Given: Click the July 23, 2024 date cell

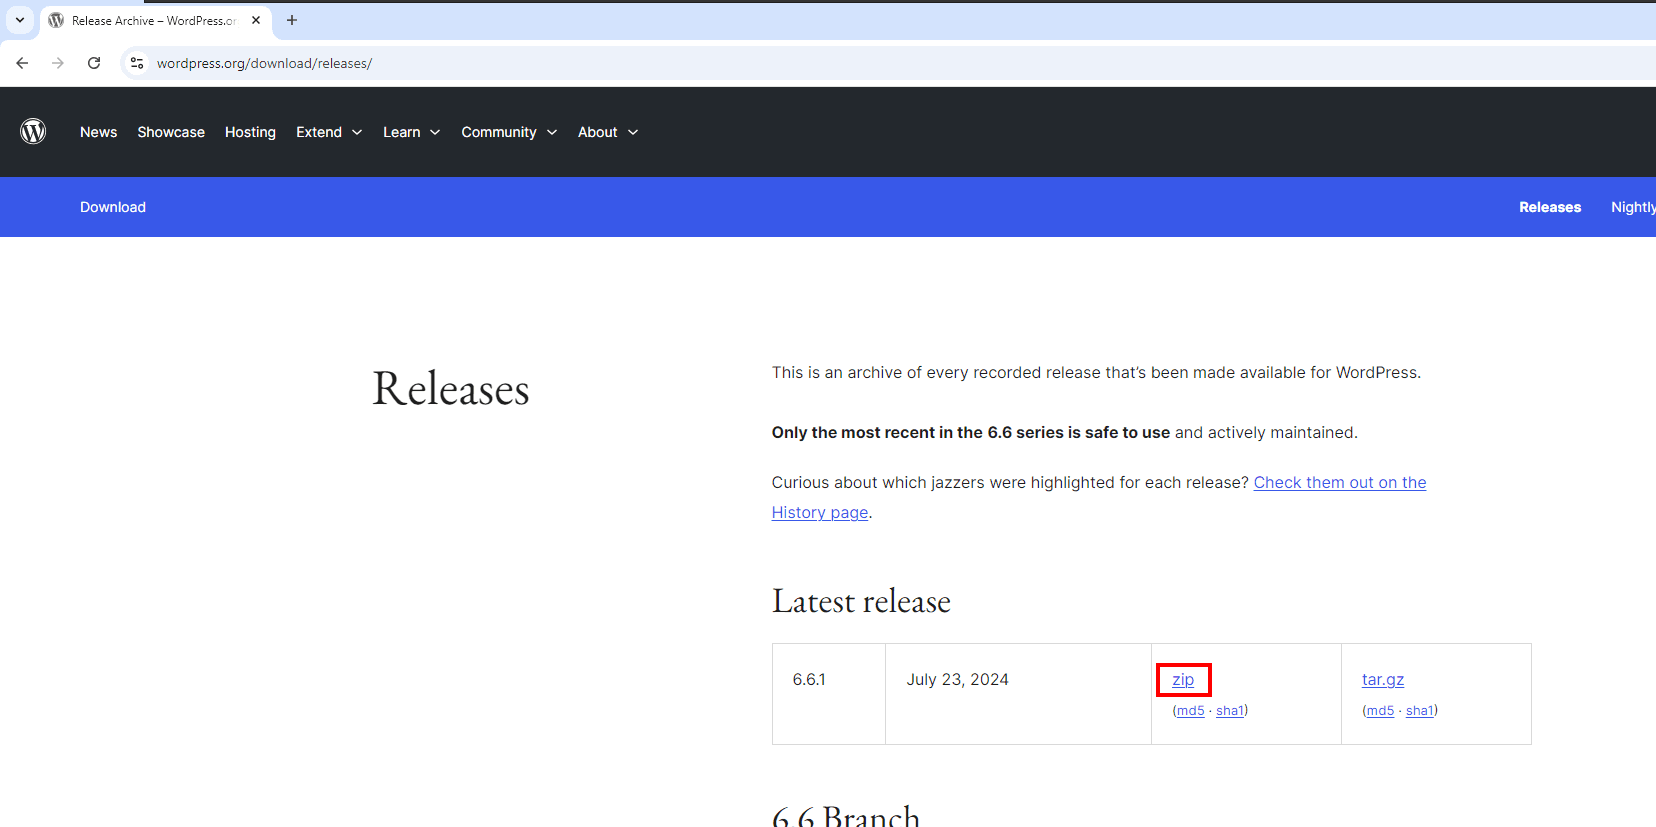Looking at the screenshot, I should pyautogui.click(x=1018, y=694).
